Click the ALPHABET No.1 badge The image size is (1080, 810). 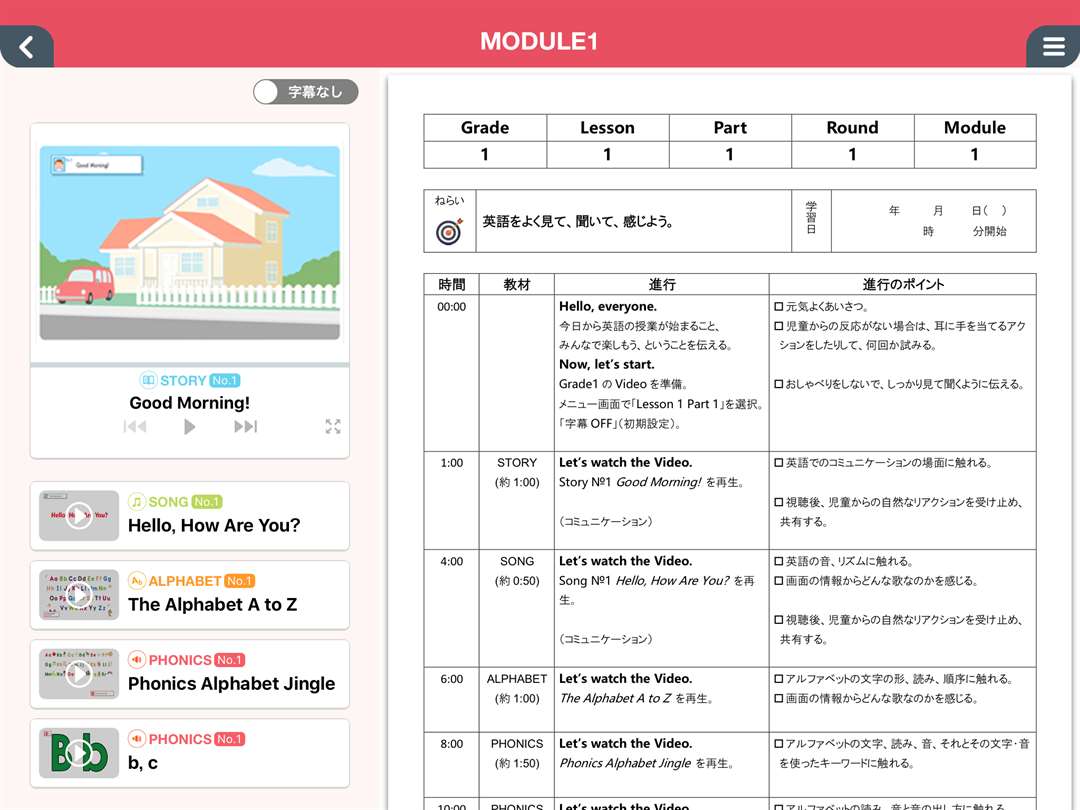(x=240, y=581)
